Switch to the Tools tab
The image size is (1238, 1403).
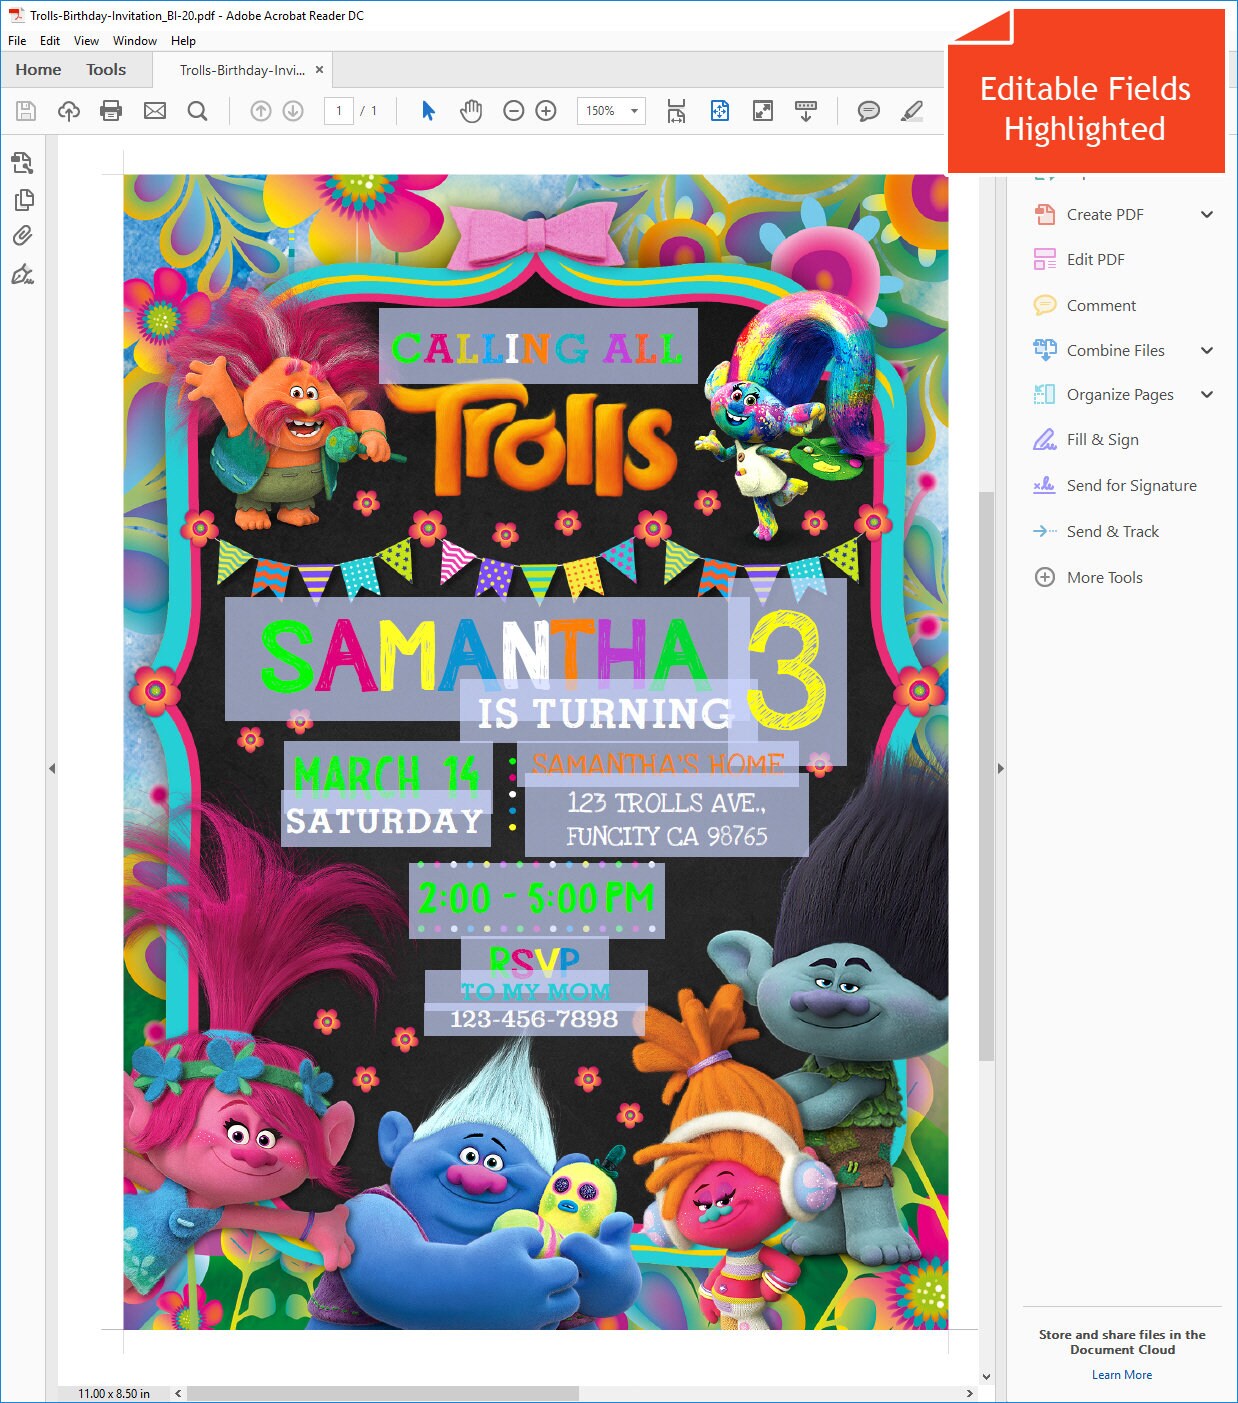tap(105, 69)
